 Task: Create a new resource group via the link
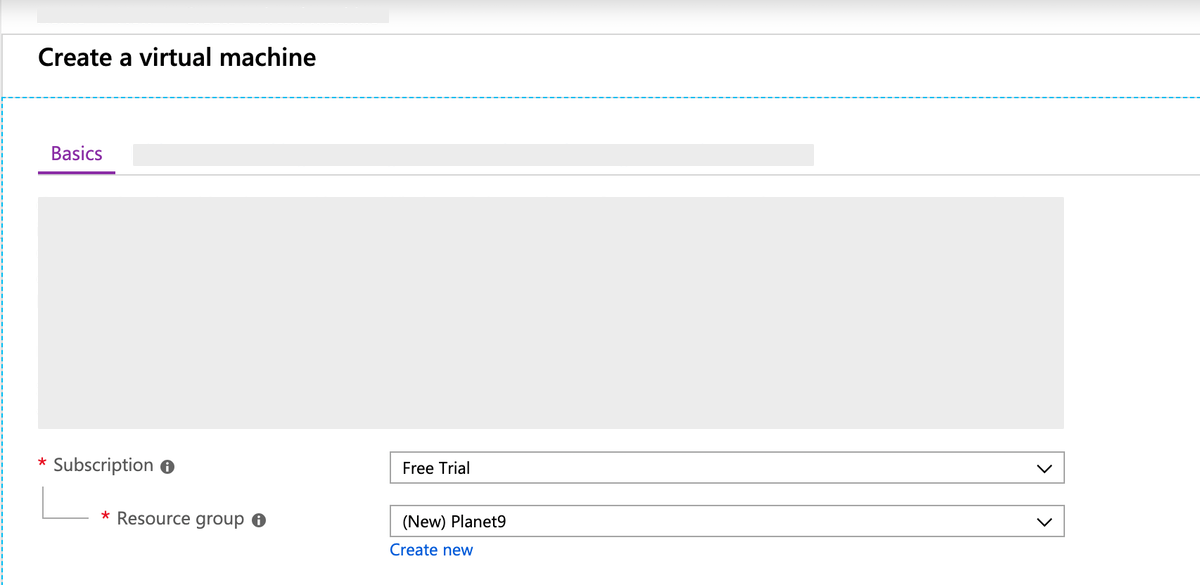pos(431,549)
